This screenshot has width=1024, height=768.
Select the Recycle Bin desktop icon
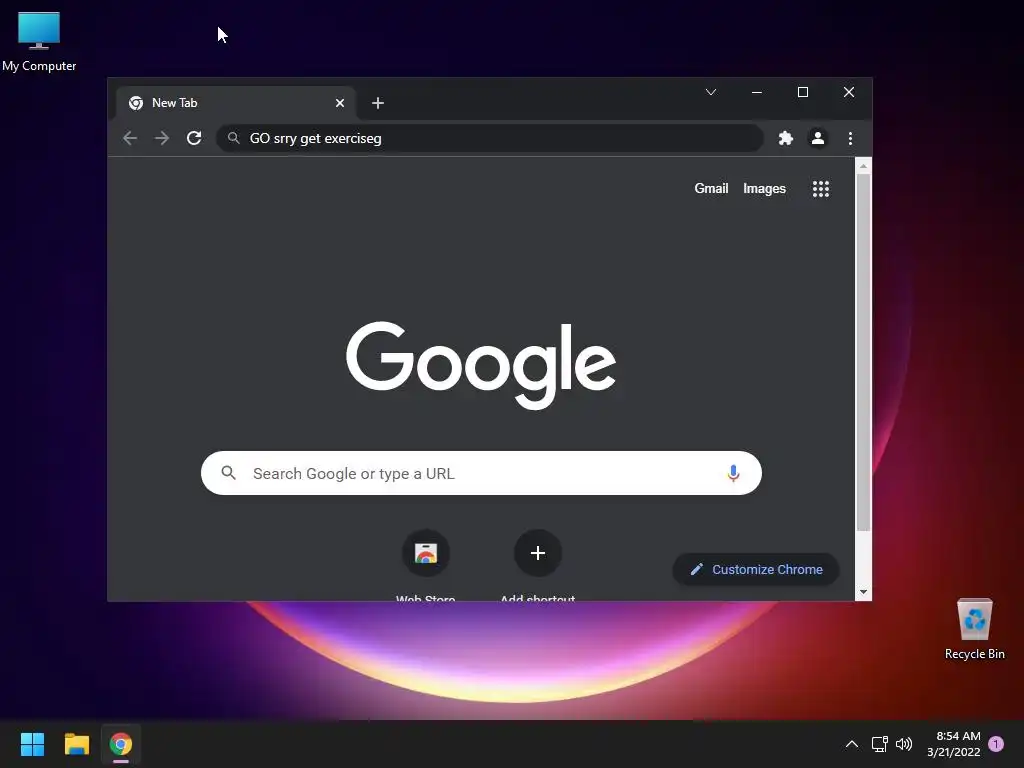pos(974,630)
